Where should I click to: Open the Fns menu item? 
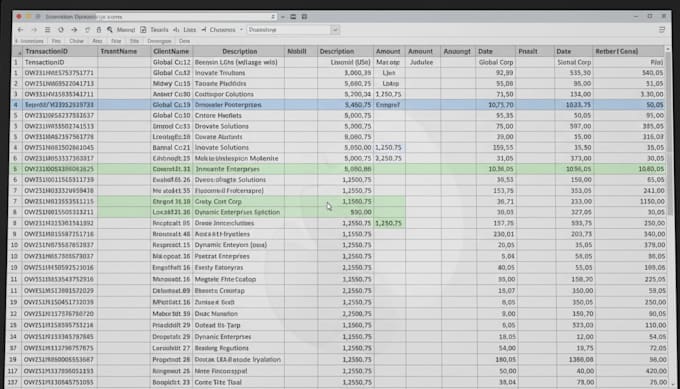[x=56, y=41]
